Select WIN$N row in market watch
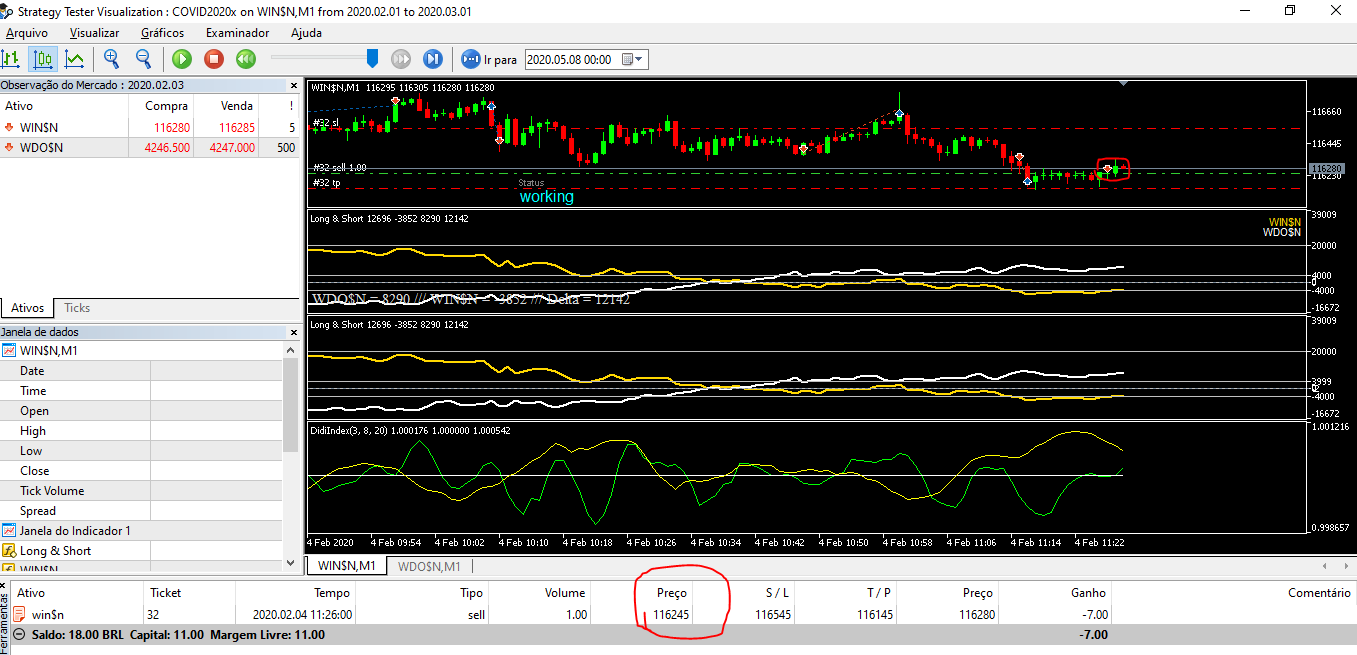Image resolution: width=1357 pixels, height=655 pixels. coord(150,127)
